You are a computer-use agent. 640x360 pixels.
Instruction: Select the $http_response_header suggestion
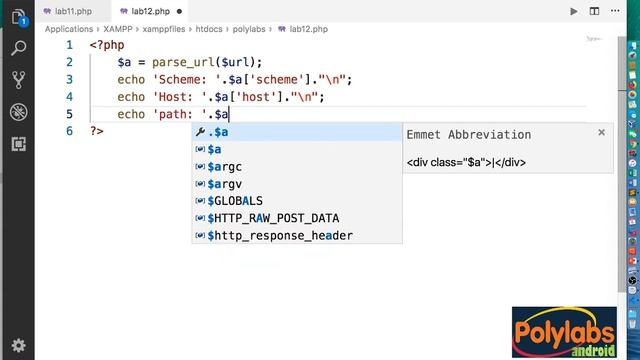297,235
